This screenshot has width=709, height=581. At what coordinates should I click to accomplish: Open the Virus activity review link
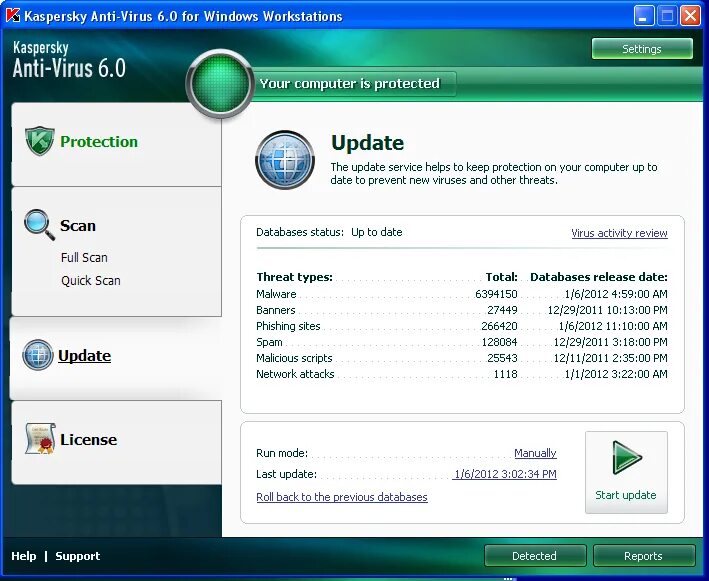point(619,233)
